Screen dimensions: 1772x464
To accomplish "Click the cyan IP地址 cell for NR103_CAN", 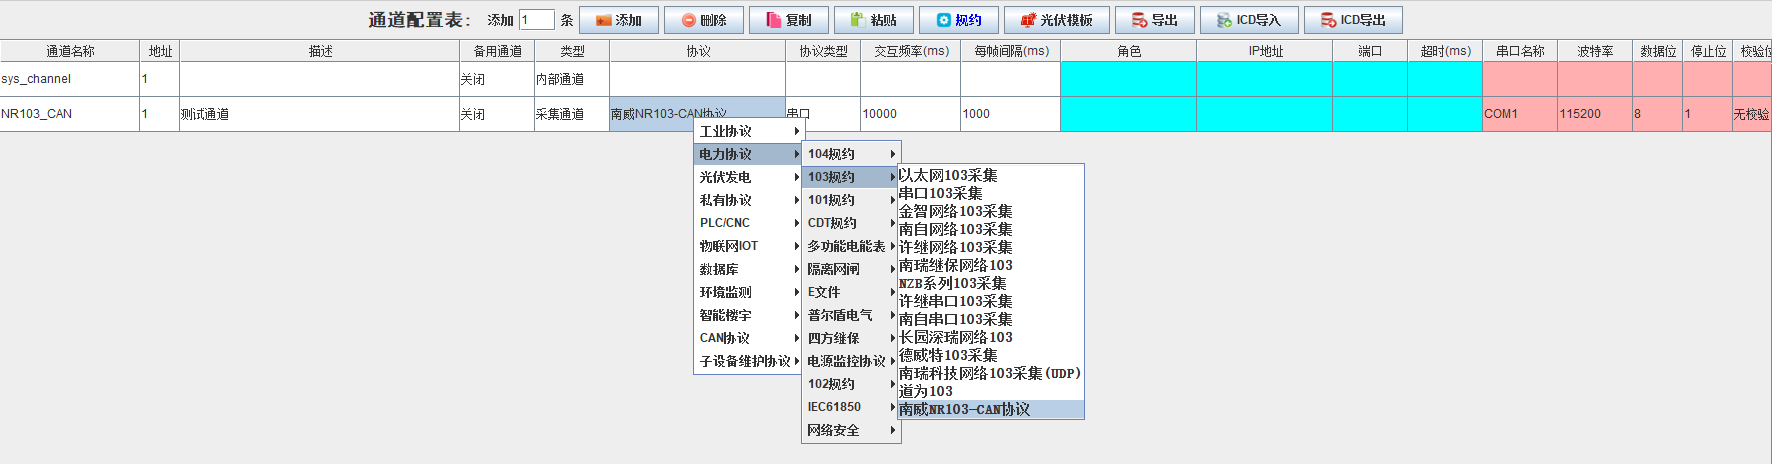I will 1264,114.
